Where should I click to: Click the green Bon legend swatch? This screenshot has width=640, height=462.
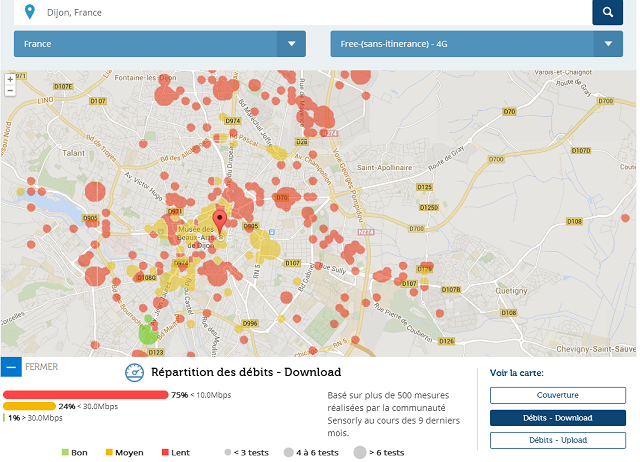tap(66, 453)
